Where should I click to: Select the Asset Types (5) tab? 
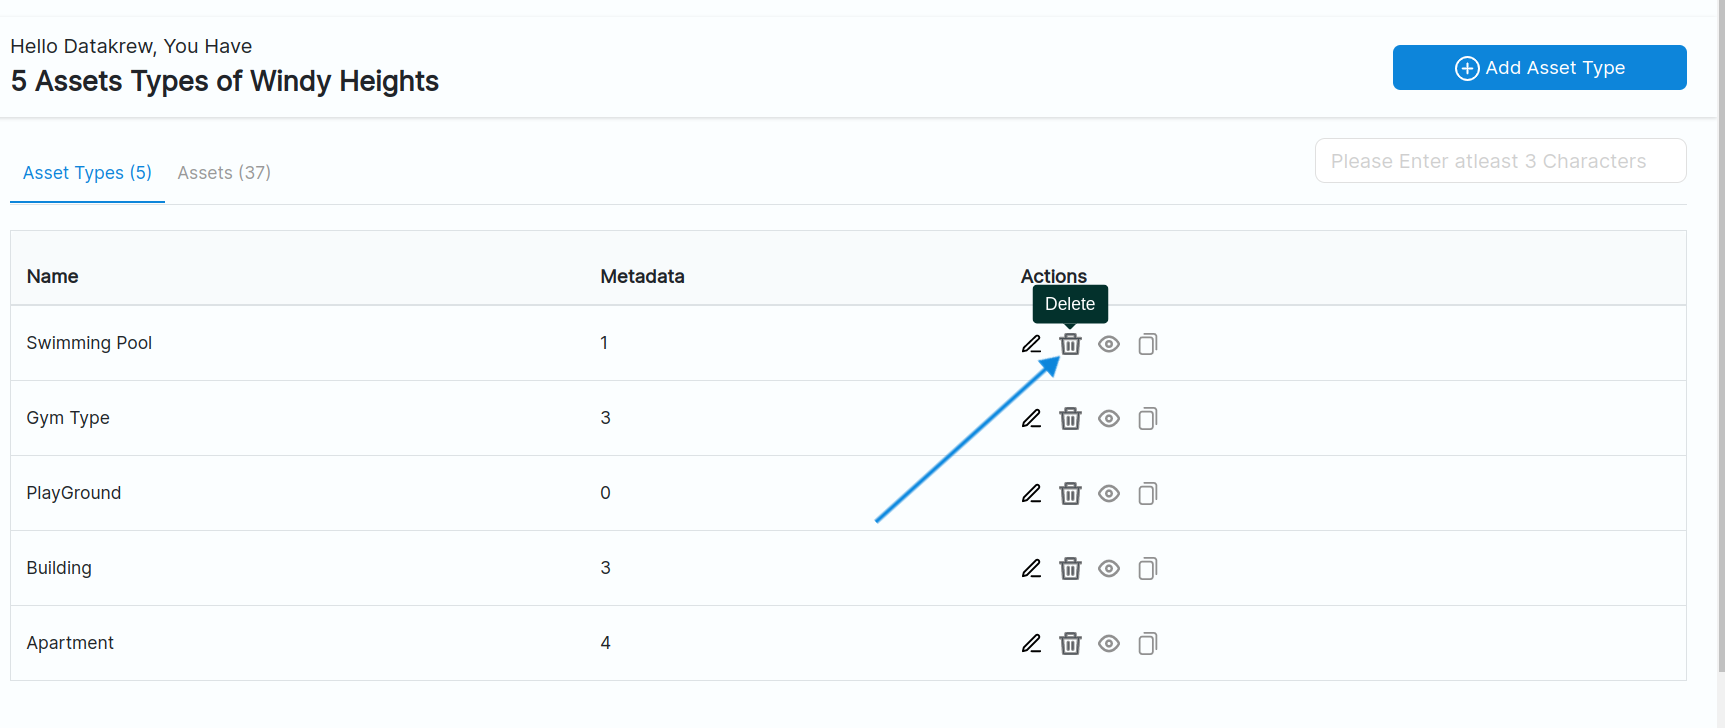coord(87,173)
